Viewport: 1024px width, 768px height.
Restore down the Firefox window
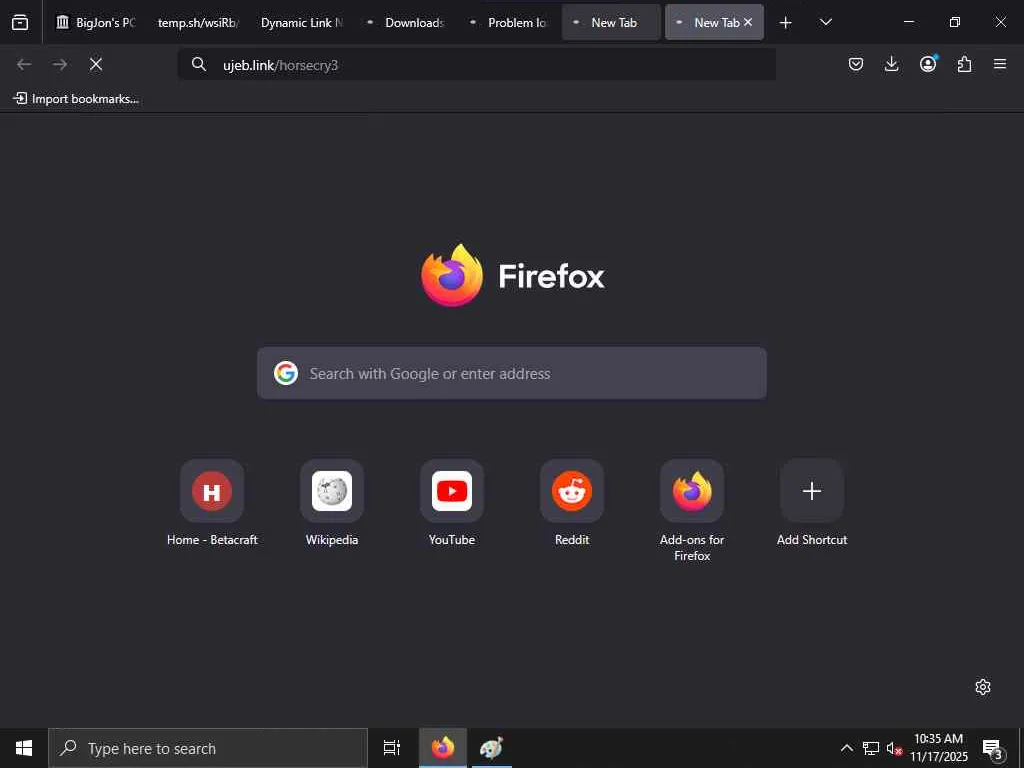coord(955,22)
